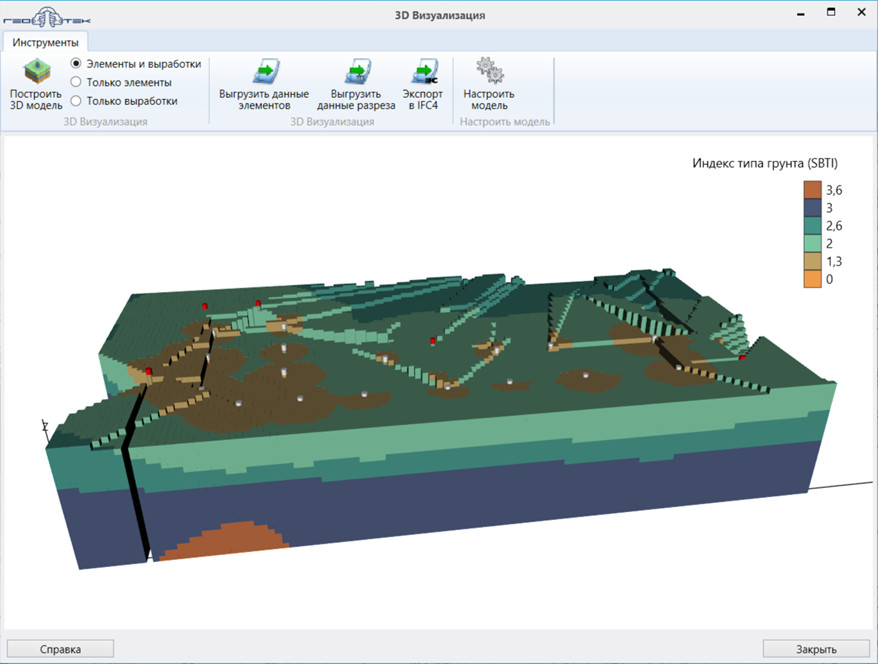Select the light green 2 legend swatch

(812, 243)
